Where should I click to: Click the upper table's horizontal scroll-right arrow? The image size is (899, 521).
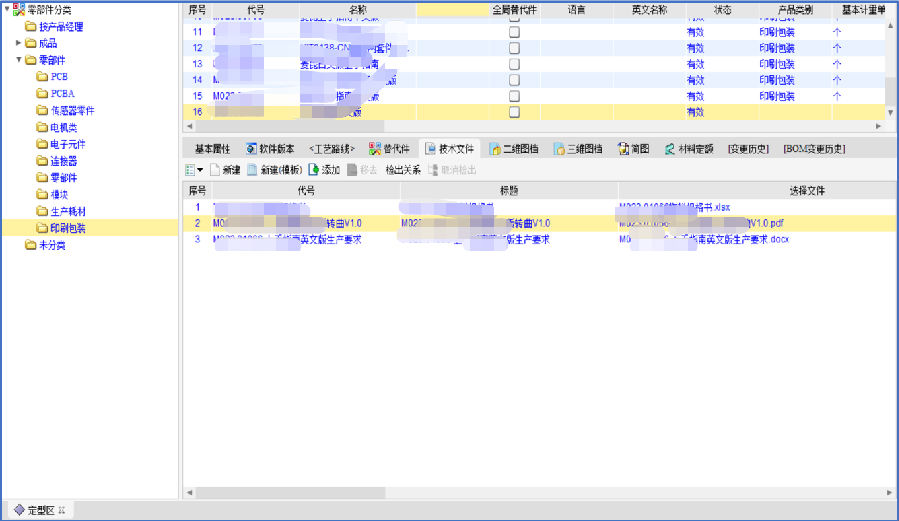(x=878, y=126)
